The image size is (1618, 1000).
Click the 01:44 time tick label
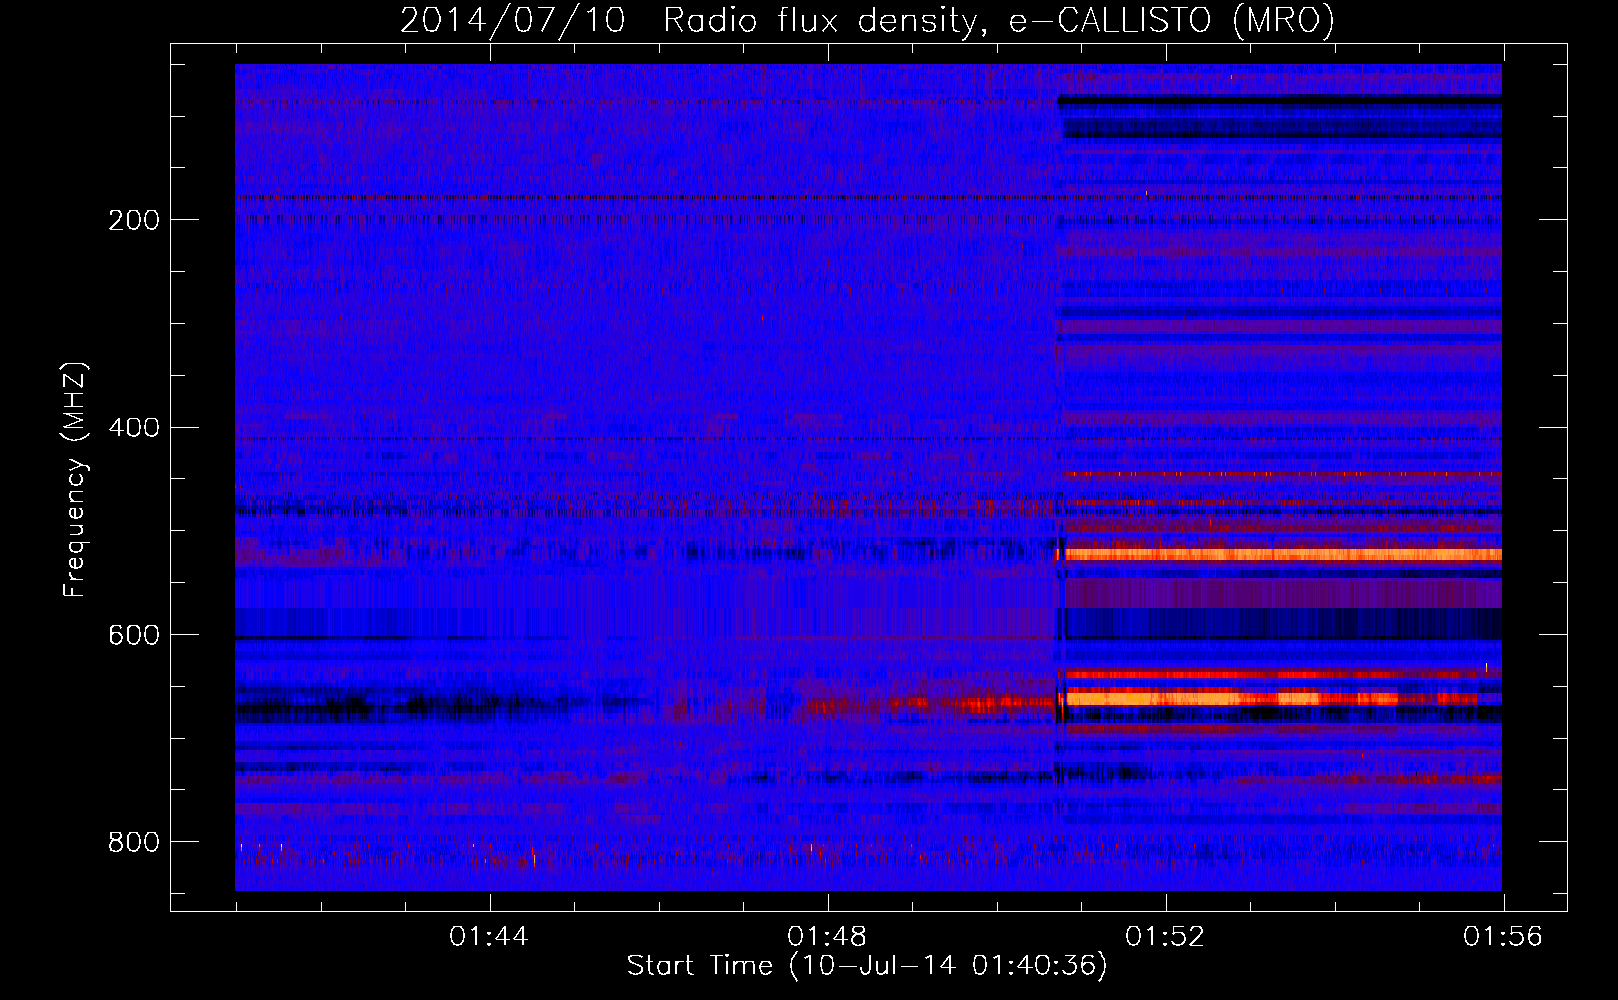pos(489,937)
